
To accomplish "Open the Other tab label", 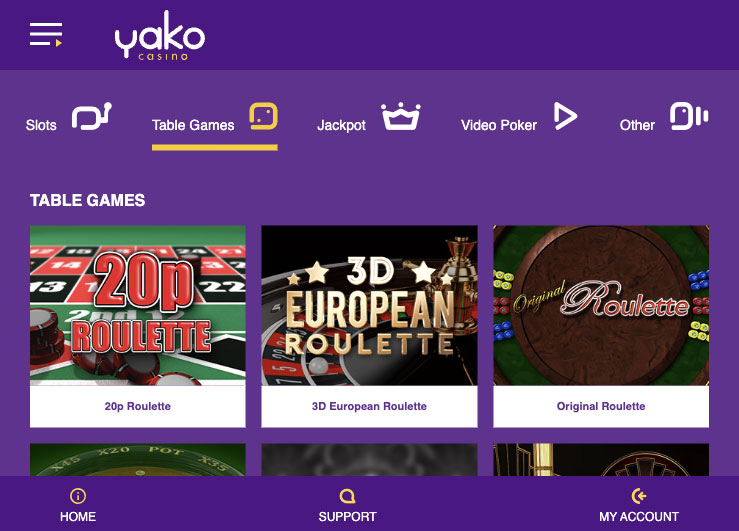I will pyautogui.click(x=637, y=125).
